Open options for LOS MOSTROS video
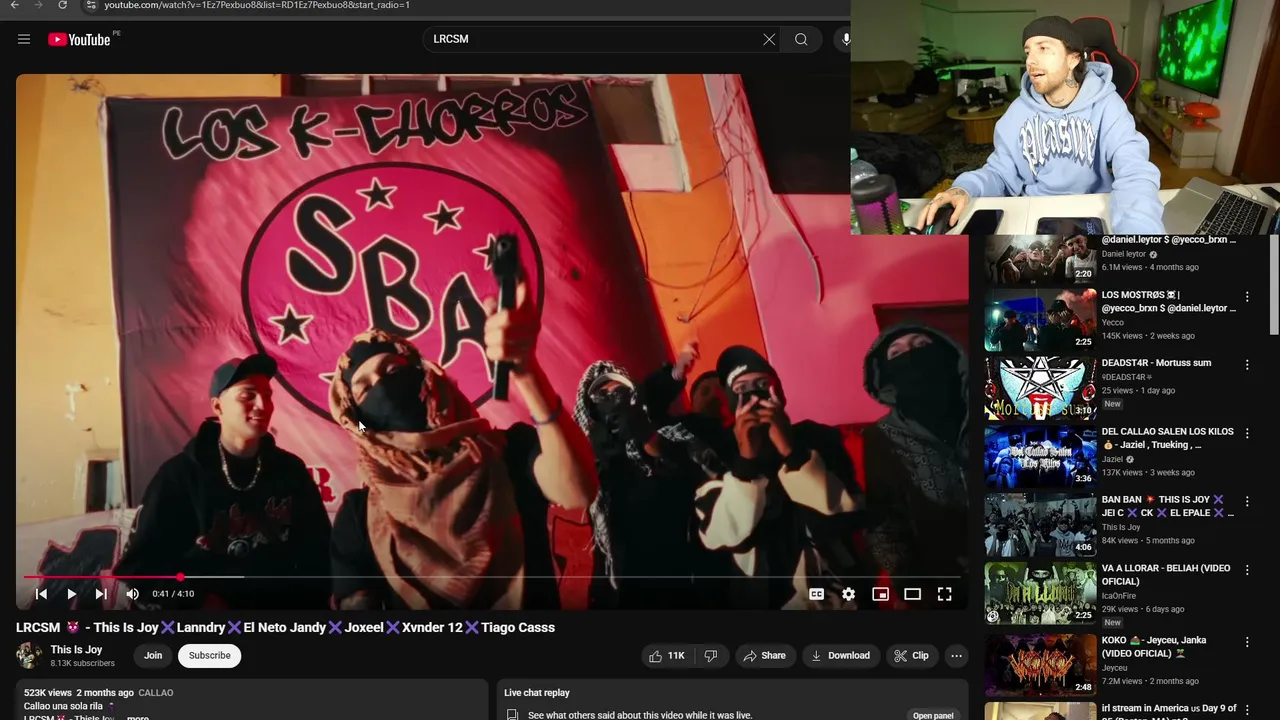The width and height of the screenshot is (1280, 720). [1247, 296]
